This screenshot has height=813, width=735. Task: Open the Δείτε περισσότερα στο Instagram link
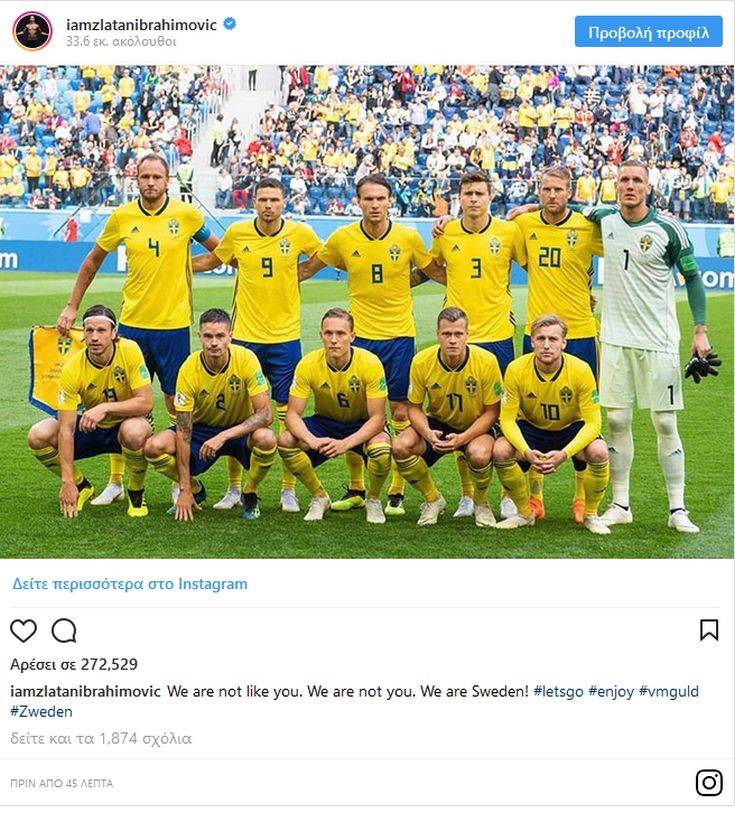point(130,584)
